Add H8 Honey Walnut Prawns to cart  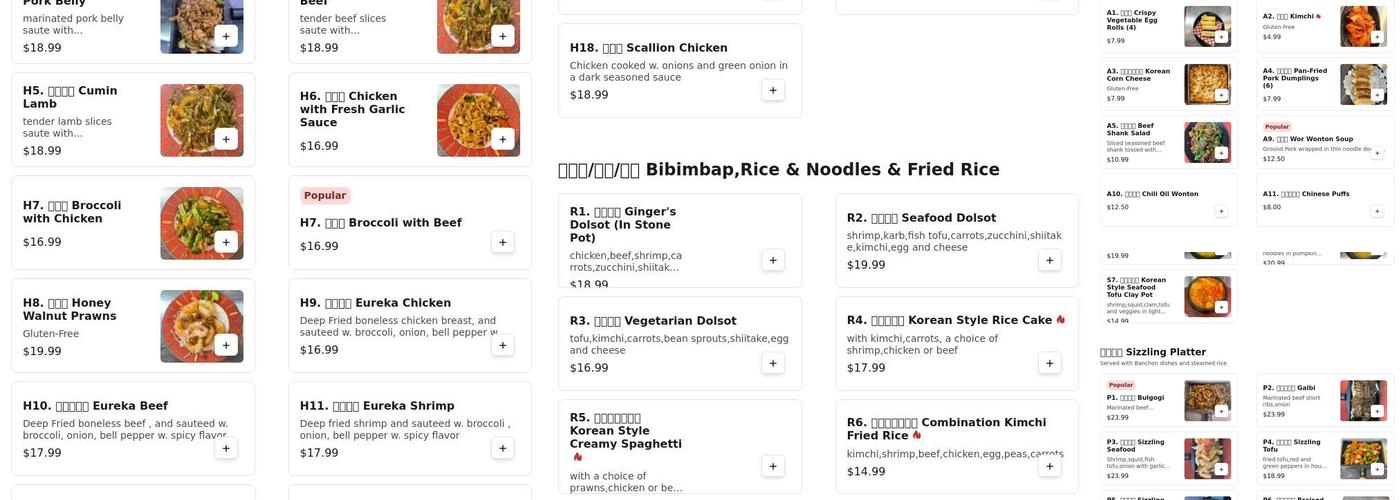point(226,345)
